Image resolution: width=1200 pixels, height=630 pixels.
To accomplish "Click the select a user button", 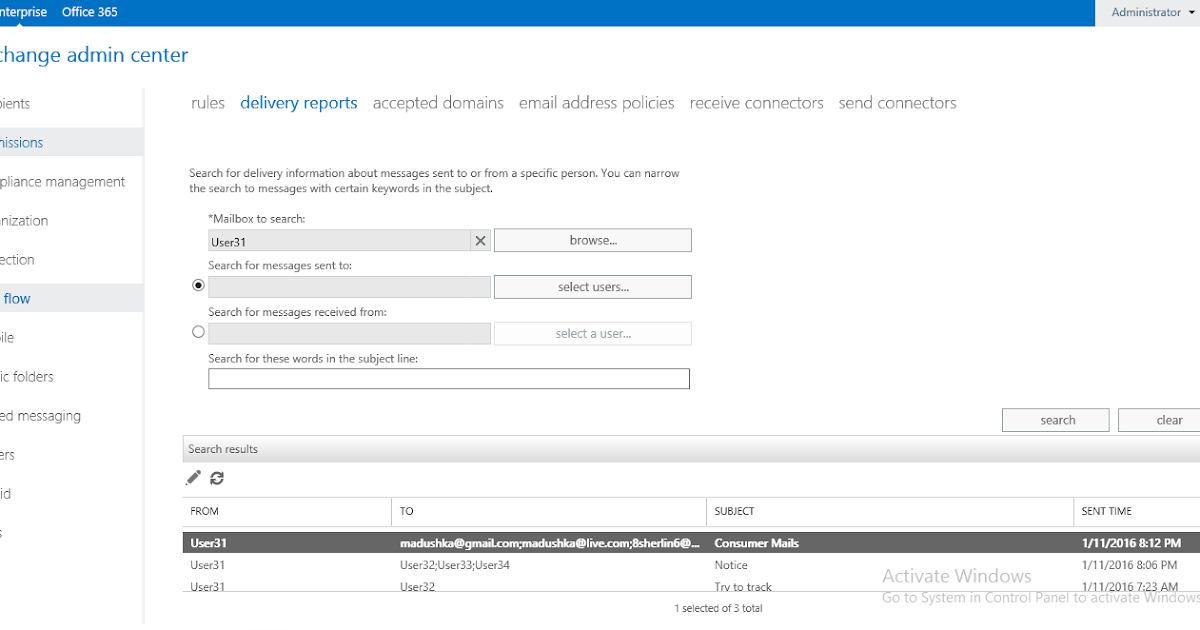I will 592,333.
